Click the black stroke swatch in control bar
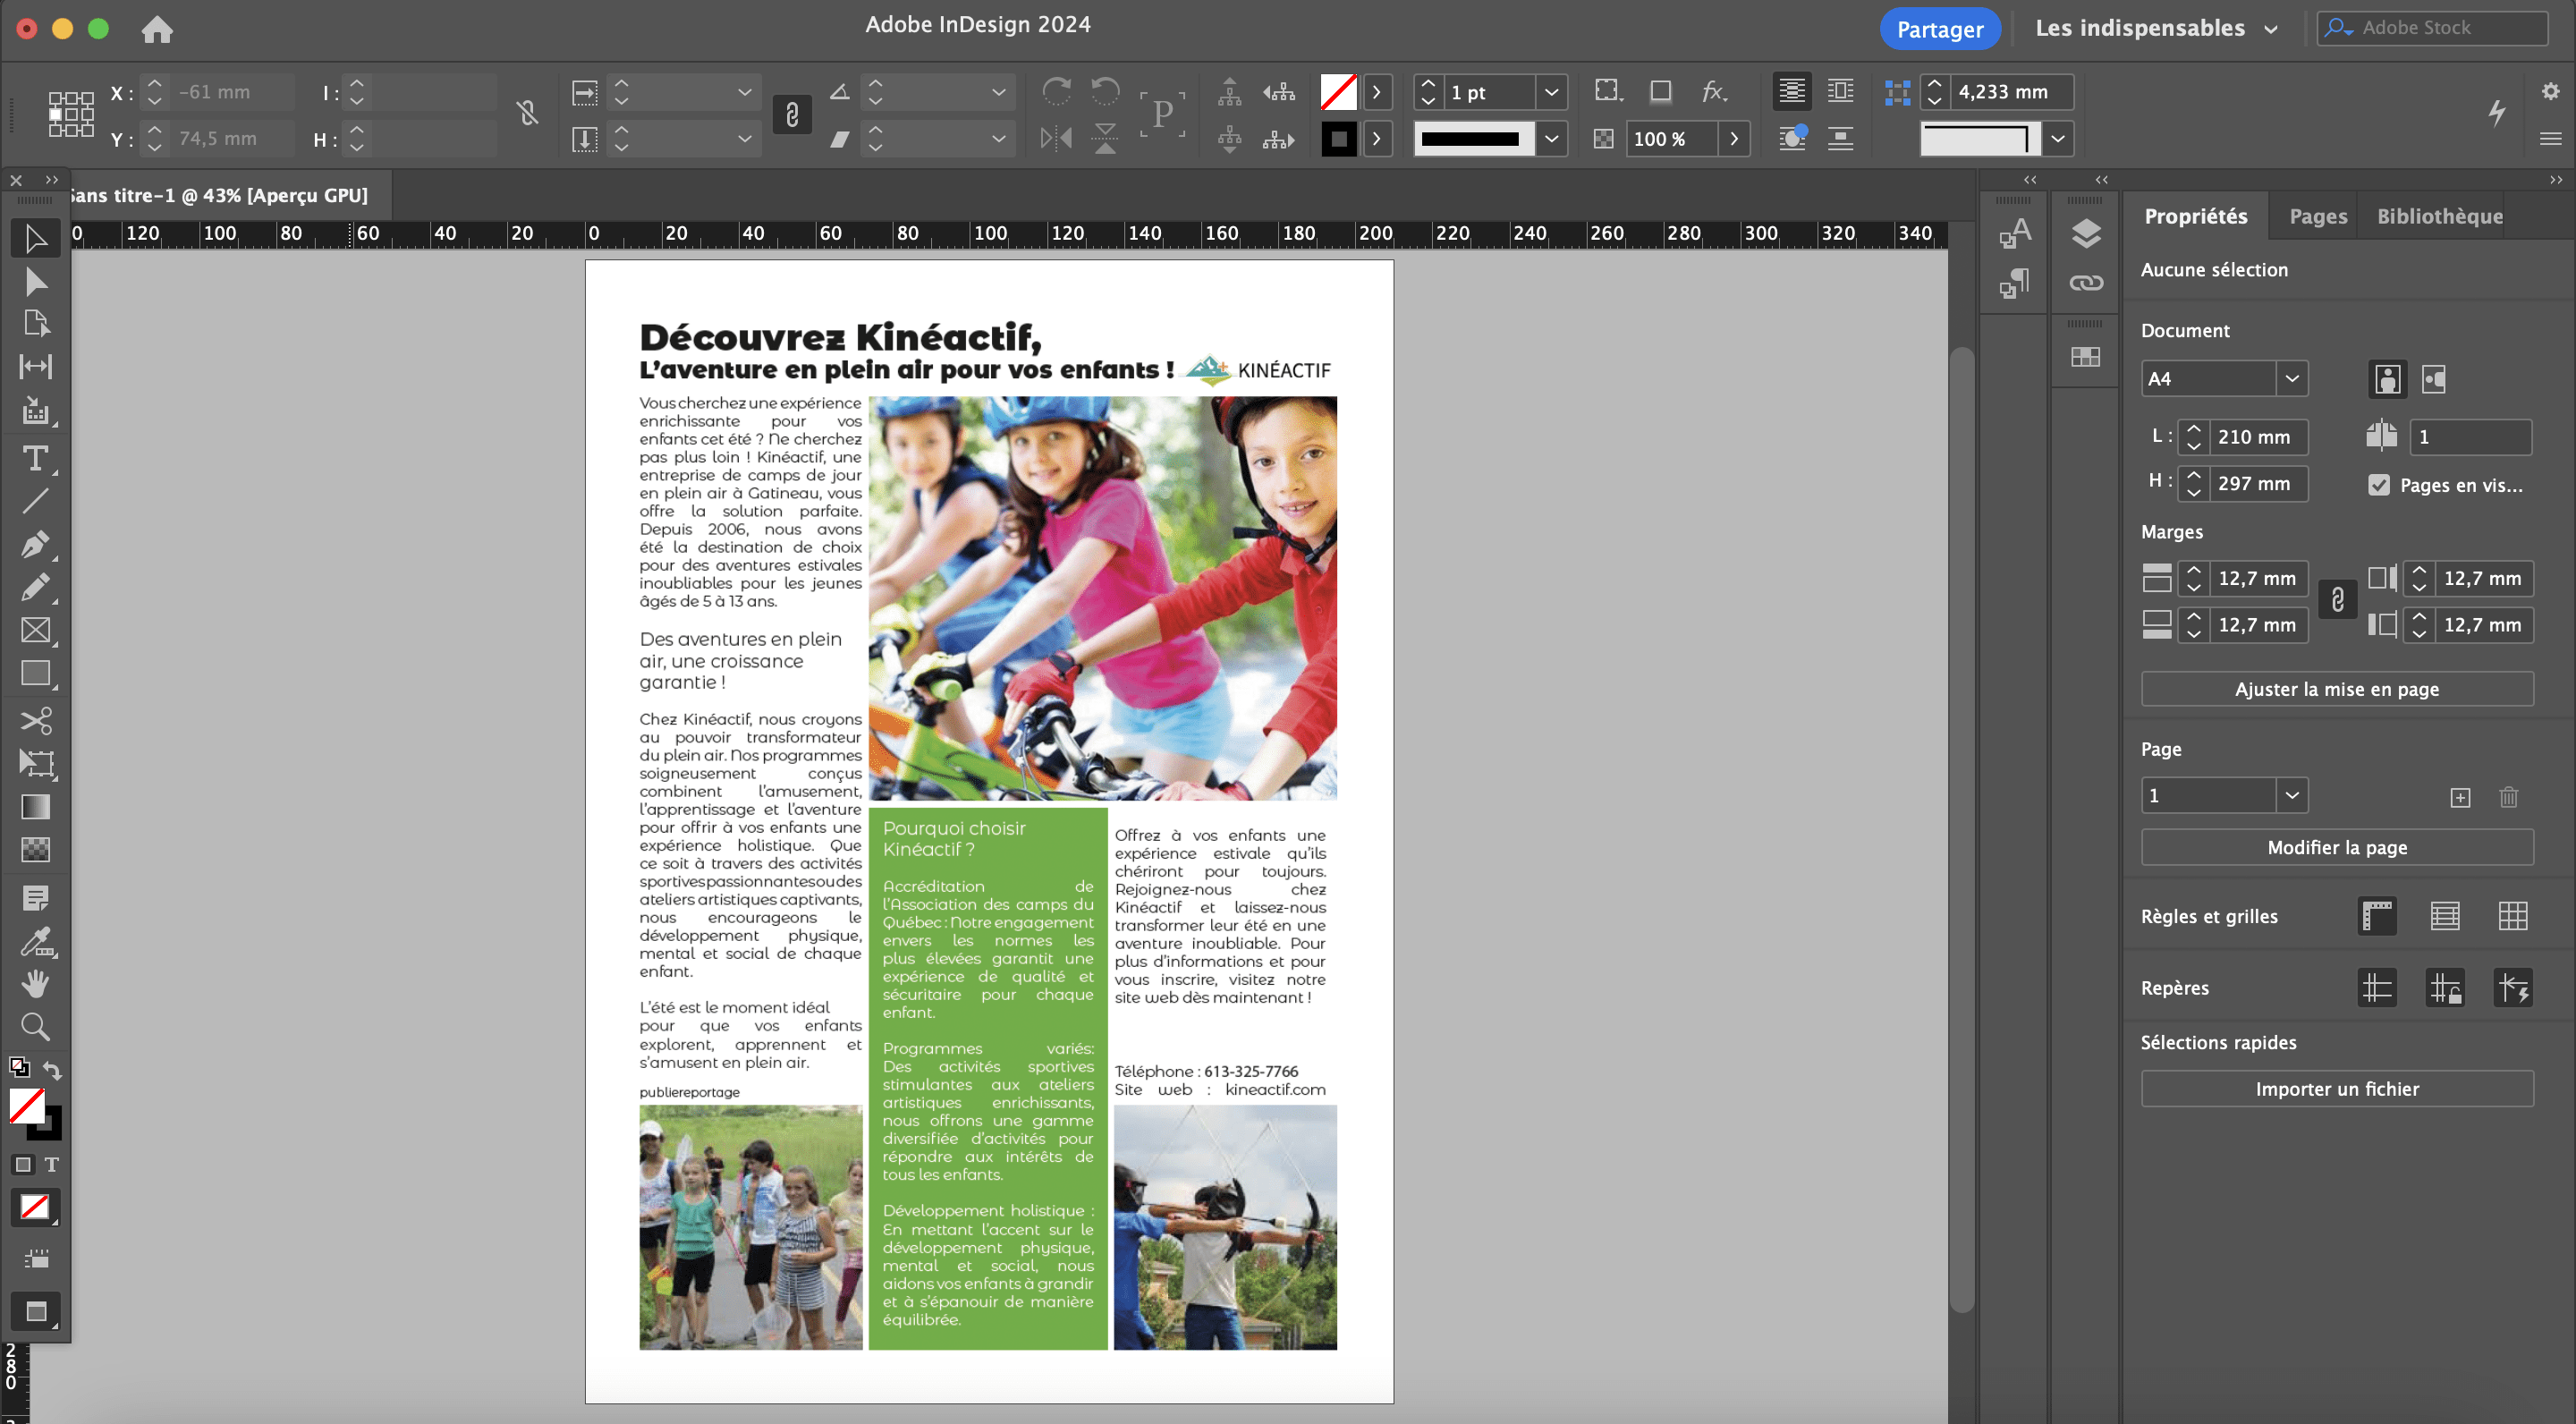 1338,138
